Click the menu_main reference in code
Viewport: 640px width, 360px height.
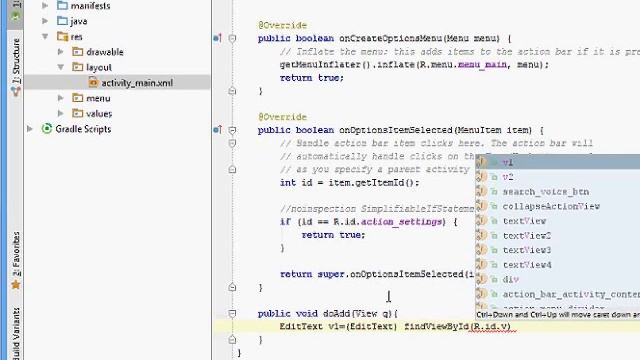(x=482, y=65)
